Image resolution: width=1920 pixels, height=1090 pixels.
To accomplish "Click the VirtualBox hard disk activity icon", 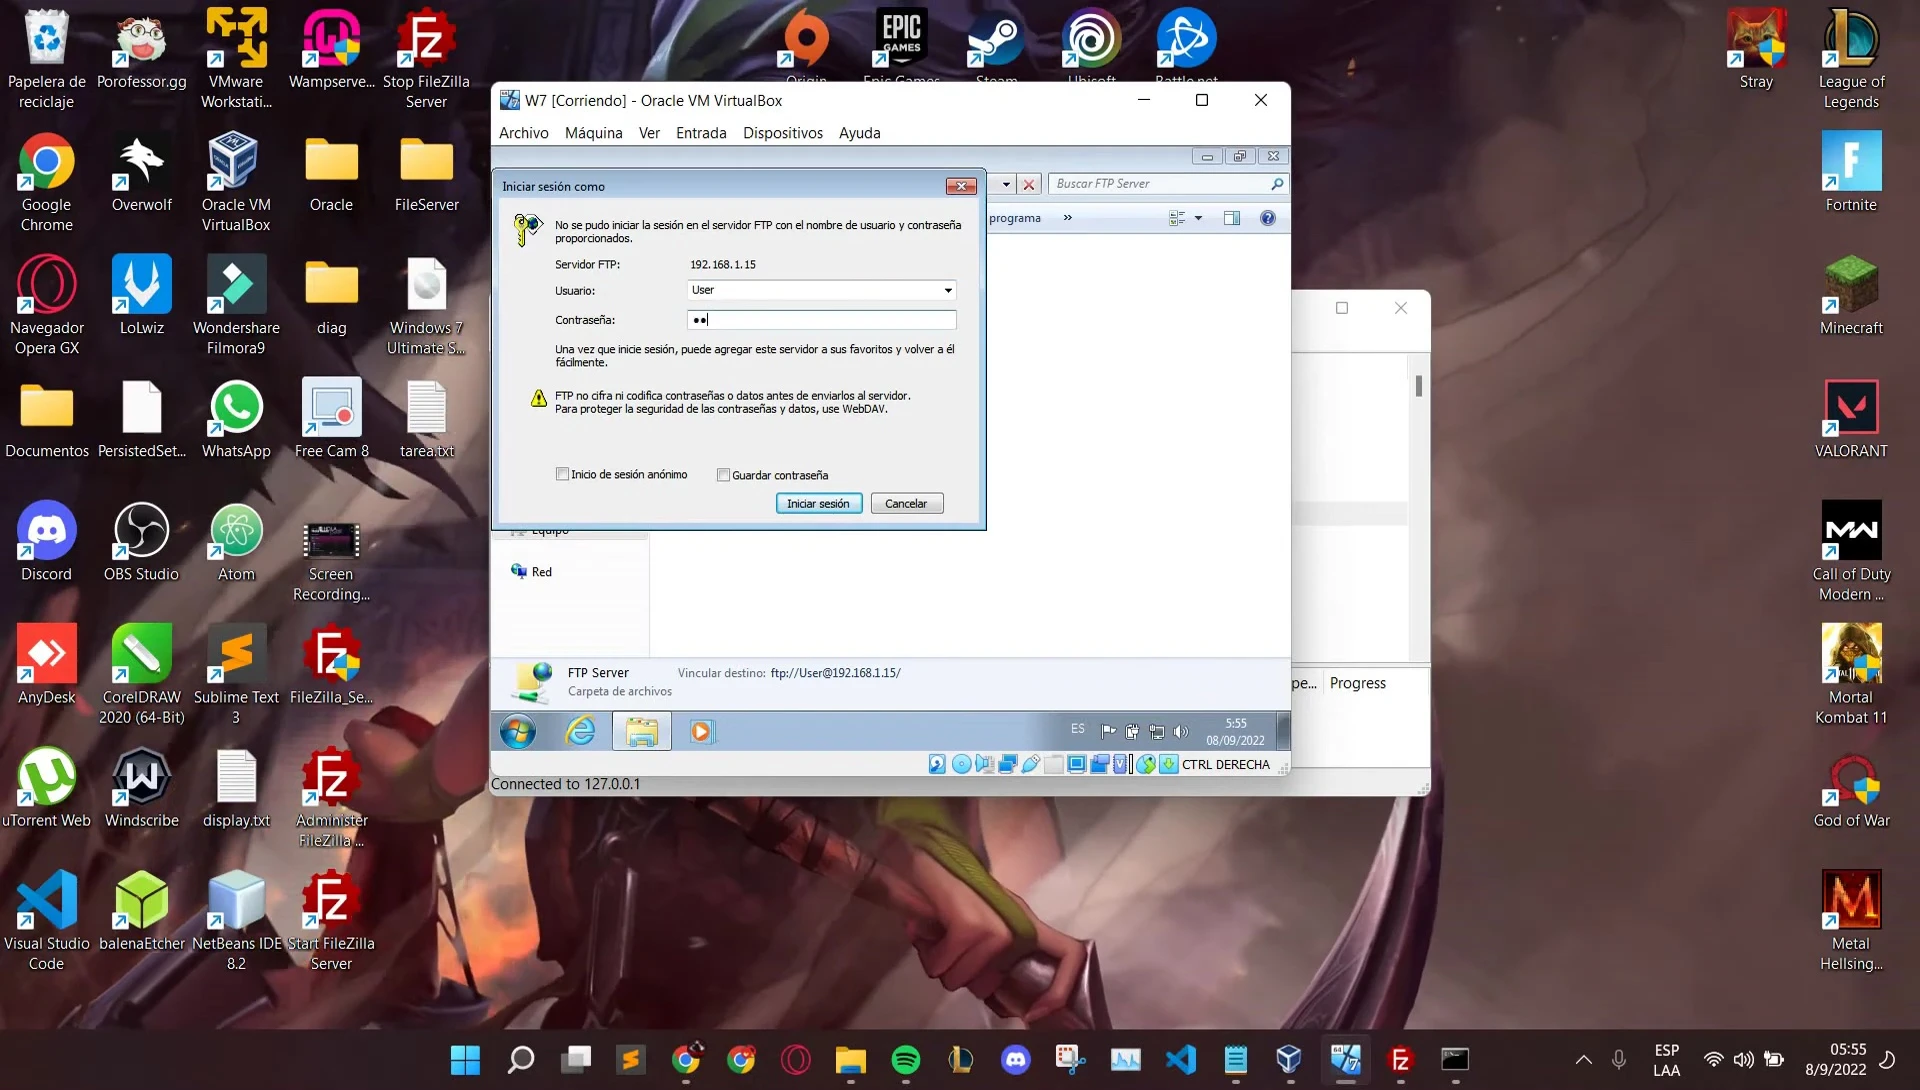I will (937, 765).
